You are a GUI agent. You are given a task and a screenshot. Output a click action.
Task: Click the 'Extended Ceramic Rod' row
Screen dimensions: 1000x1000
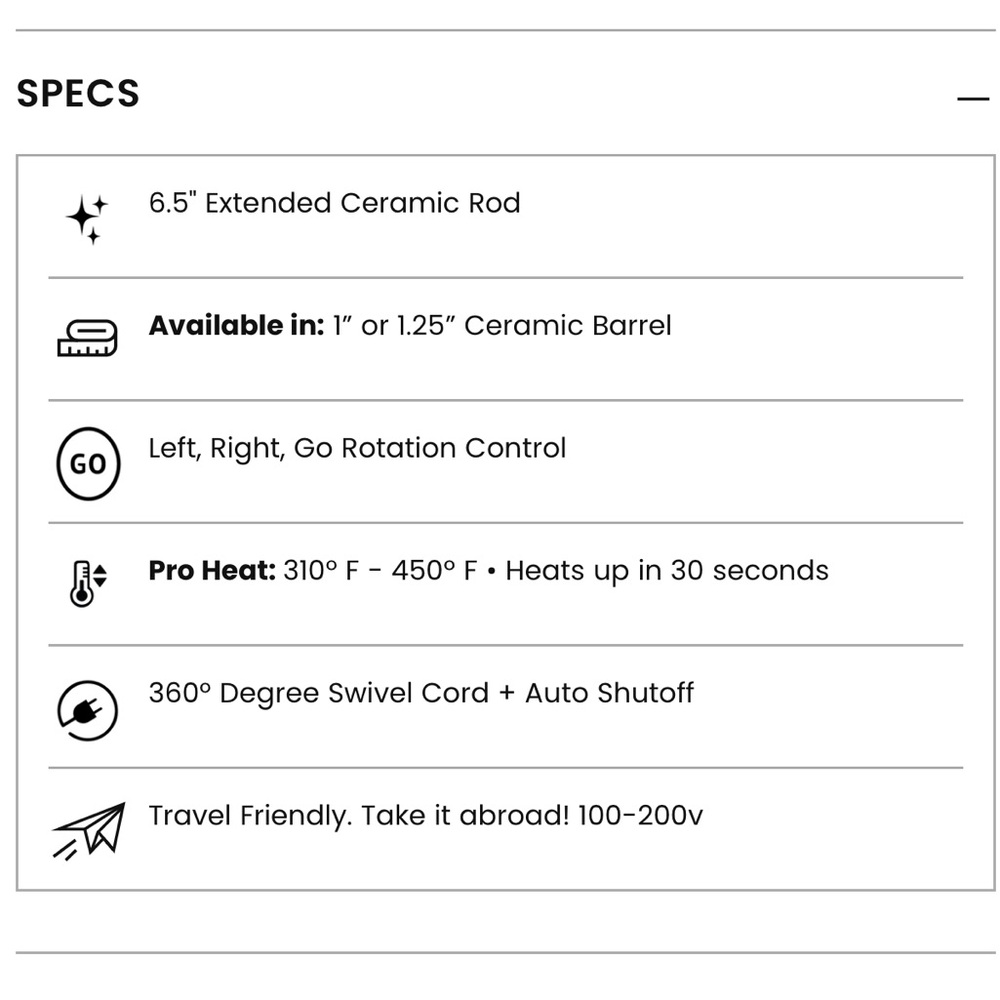(506, 217)
